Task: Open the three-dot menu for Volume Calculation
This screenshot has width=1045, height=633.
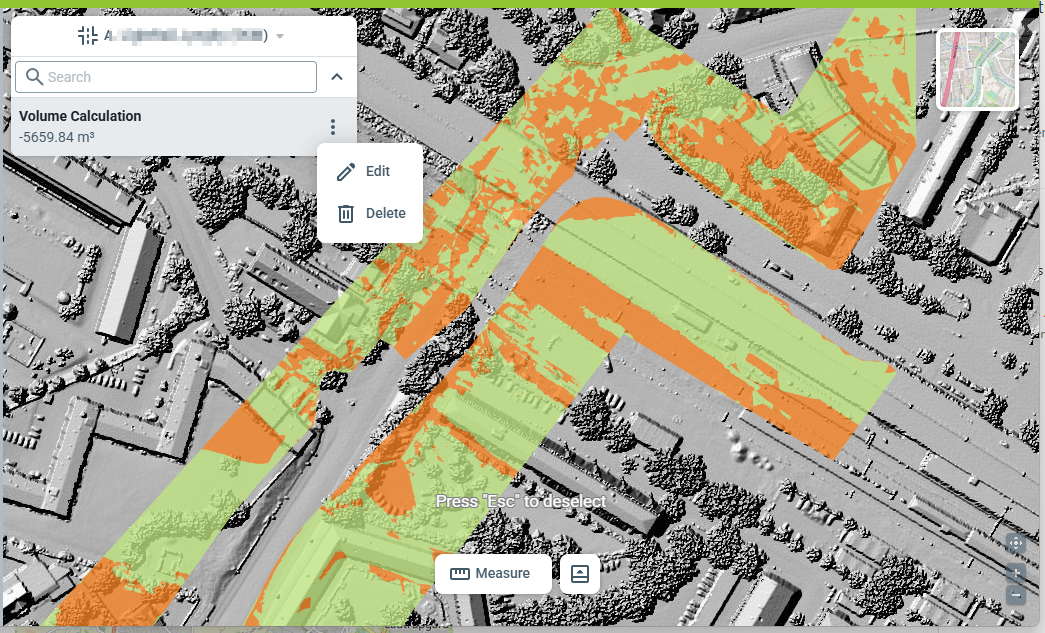Action: 333,128
